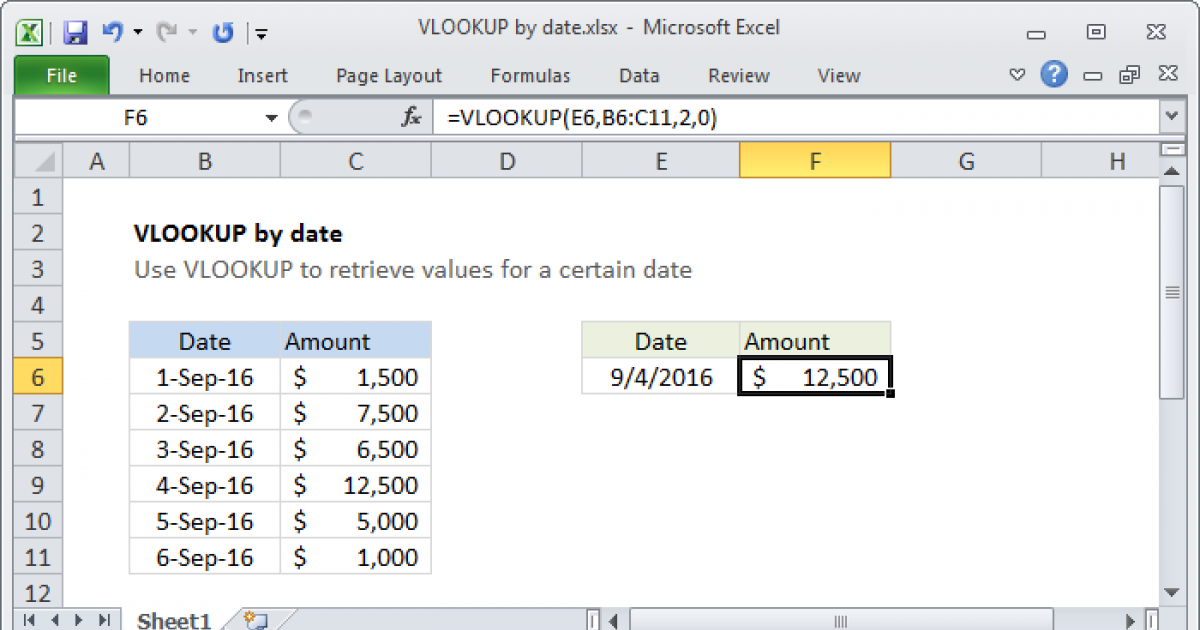1200x630 pixels.
Task: Minimize the ribbon with the caret icon
Action: [x=1018, y=75]
